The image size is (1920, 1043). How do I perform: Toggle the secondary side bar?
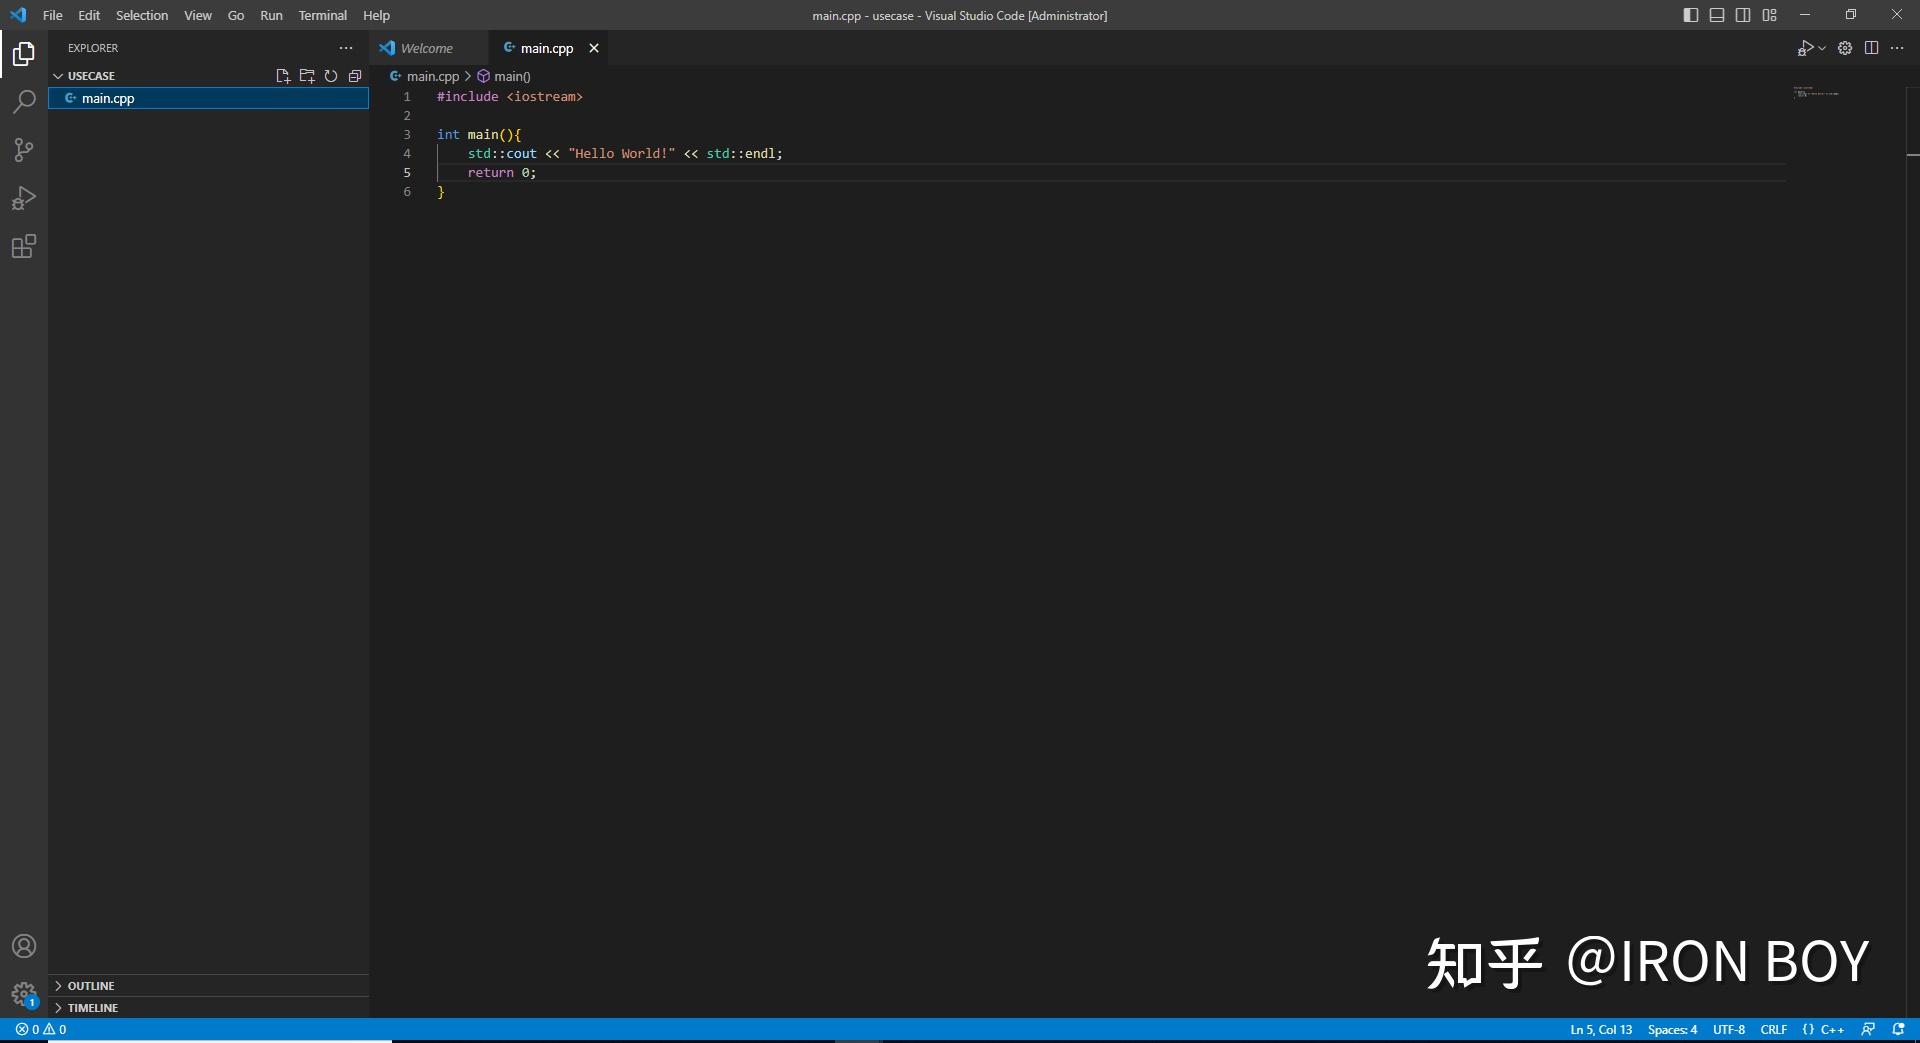(1743, 15)
